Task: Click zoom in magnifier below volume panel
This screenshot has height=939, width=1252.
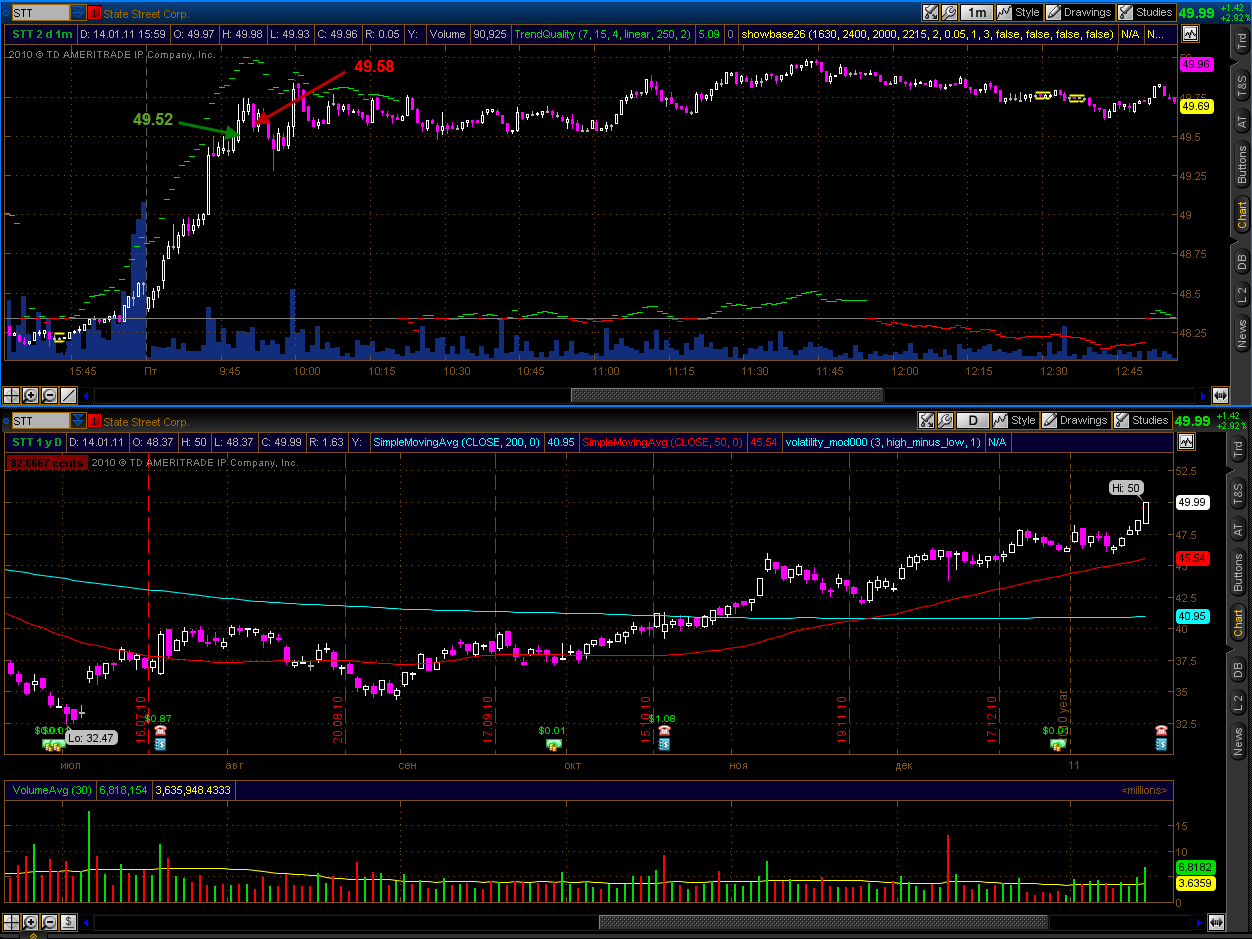Action: pos(30,921)
